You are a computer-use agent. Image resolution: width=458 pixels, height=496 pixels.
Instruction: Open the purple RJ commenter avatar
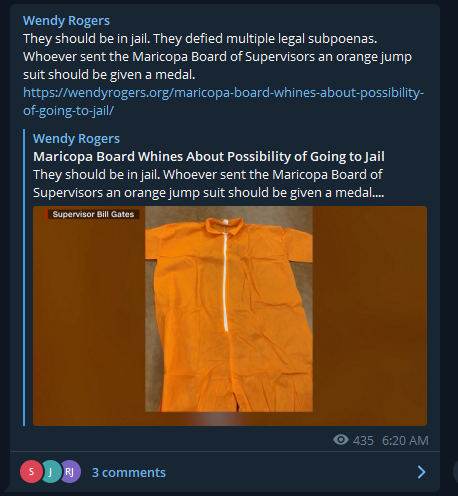pyautogui.click(x=70, y=472)
